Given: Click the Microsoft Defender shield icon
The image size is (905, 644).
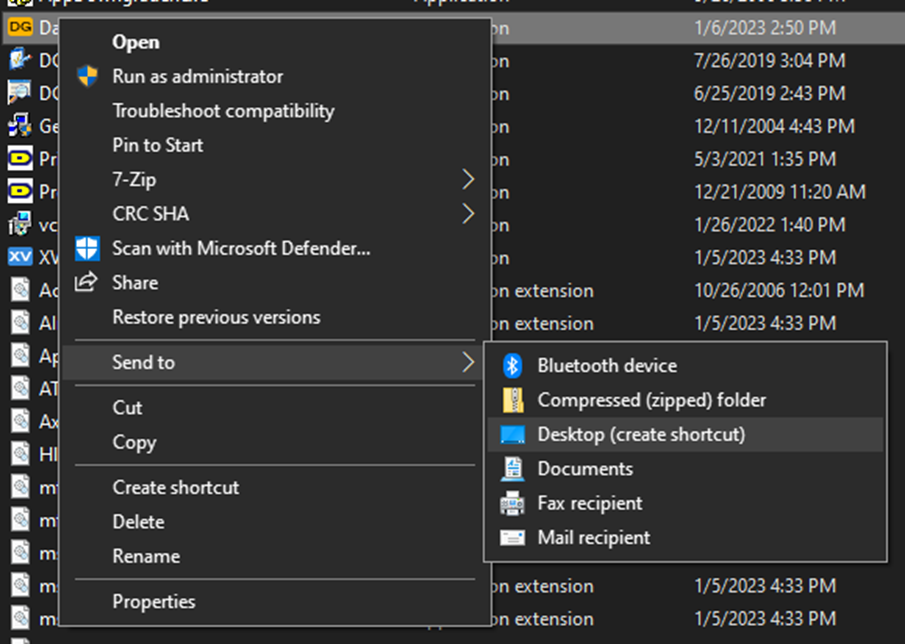Looking at the screenshot, I should coord(88,248).
